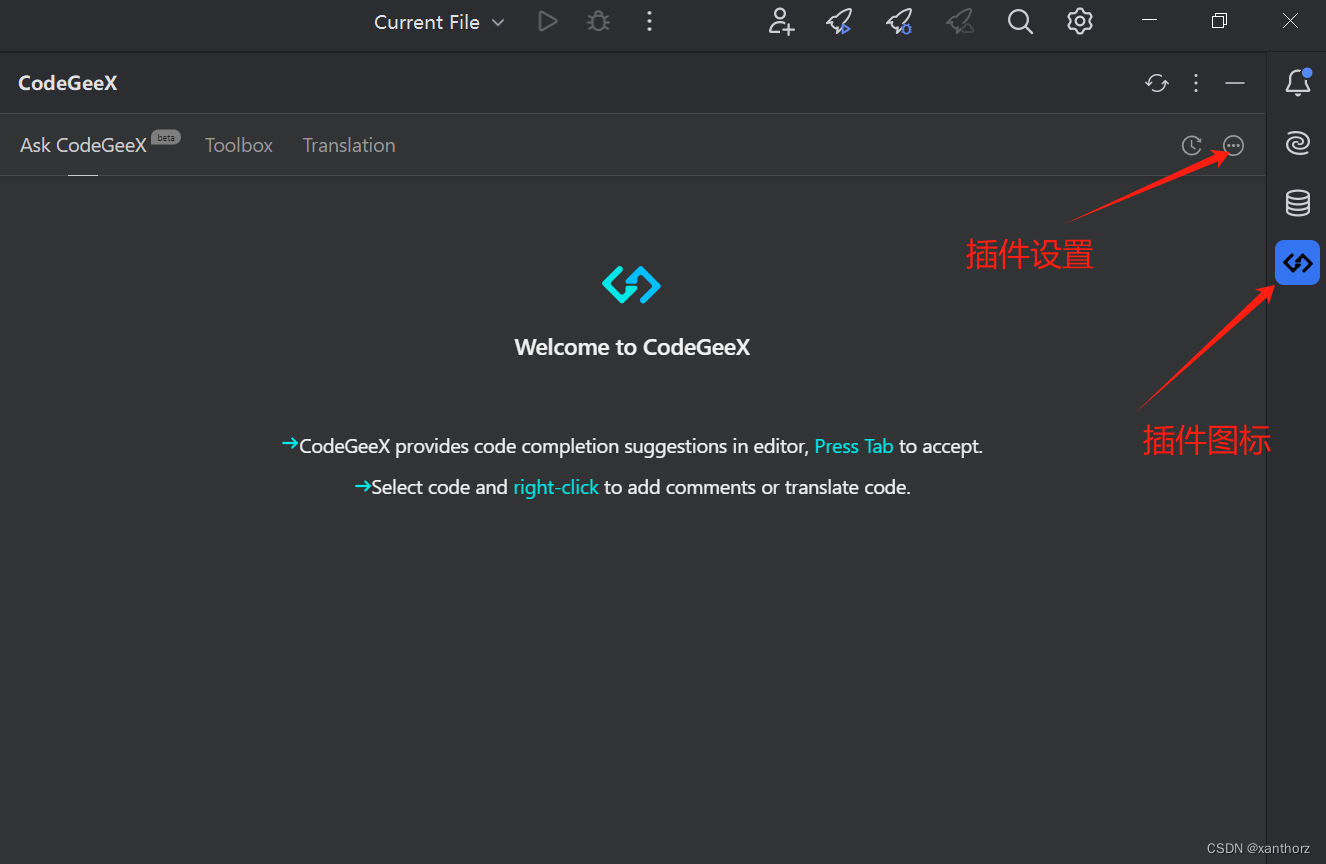The height and width of the screenshot is (864, 1326).
Task: Click the greyed-out third rocket icon
Action: pyautogui.click(x=960, y=21)
